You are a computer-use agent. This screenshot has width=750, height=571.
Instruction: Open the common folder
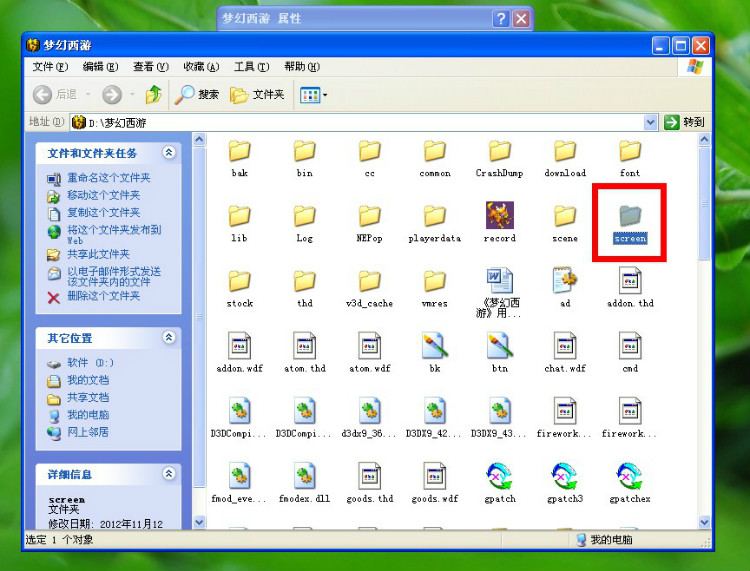(x=434, y=158)
